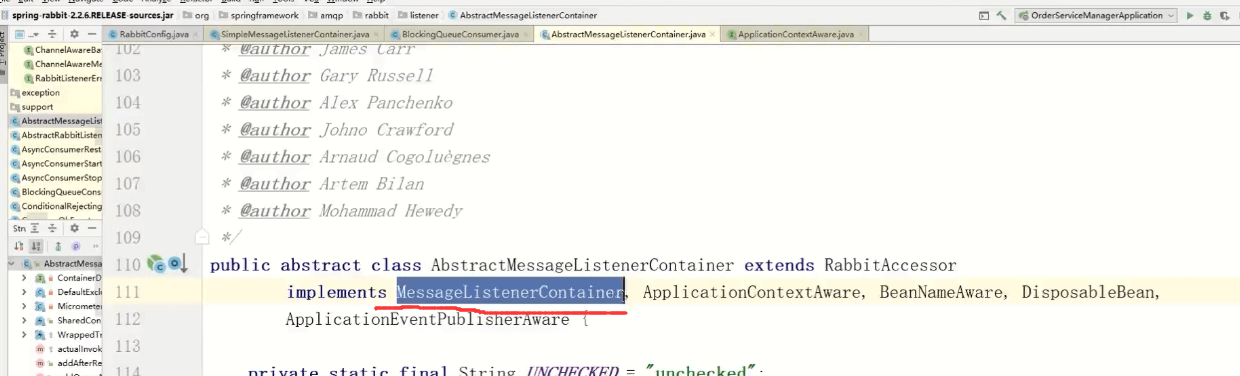Toggle sort alphabetically in Structure panel
The image size is (1240, 376).
tap(37, 245)
